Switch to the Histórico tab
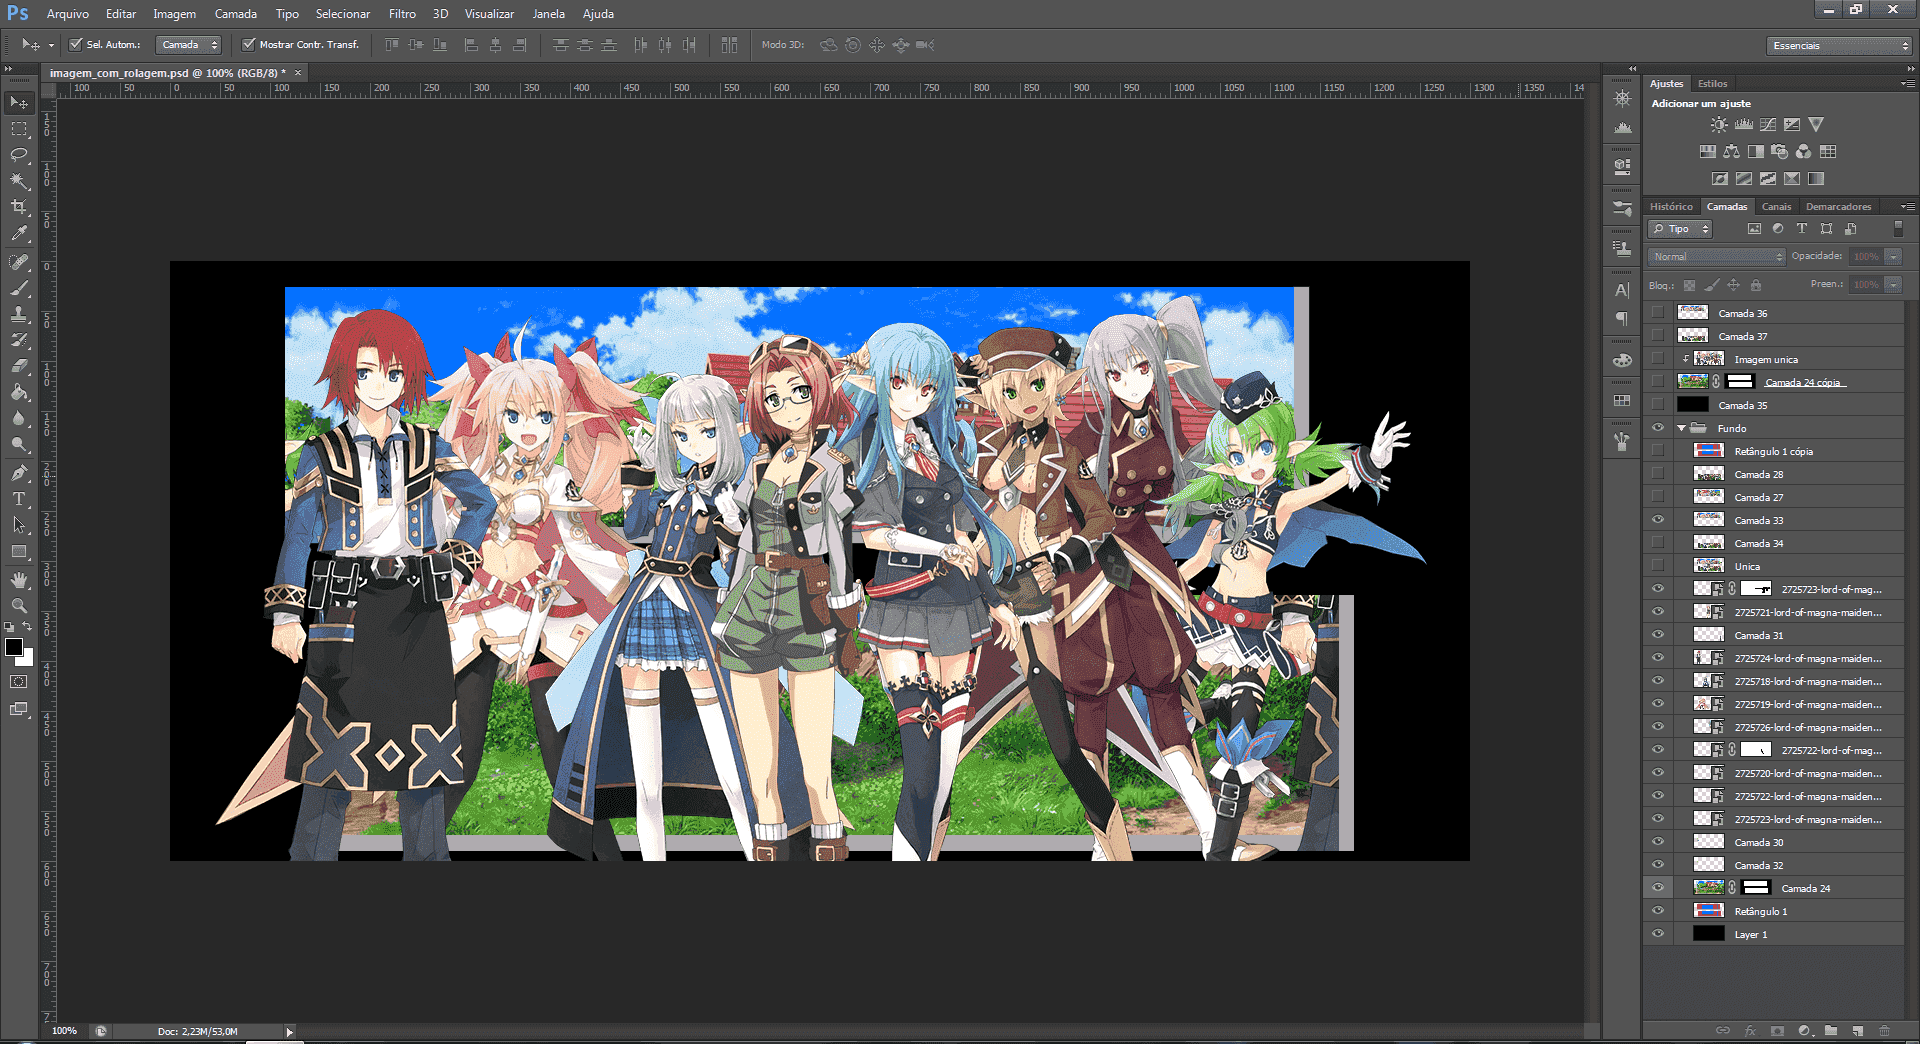Viewport: 1920px width, 1044px height. click(x=1671, y=207)
